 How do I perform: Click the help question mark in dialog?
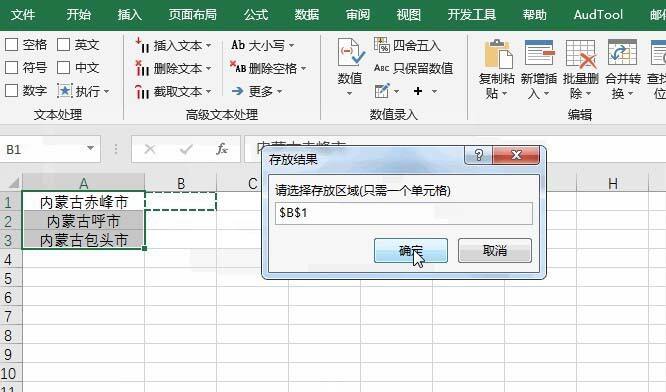point(479,155)
